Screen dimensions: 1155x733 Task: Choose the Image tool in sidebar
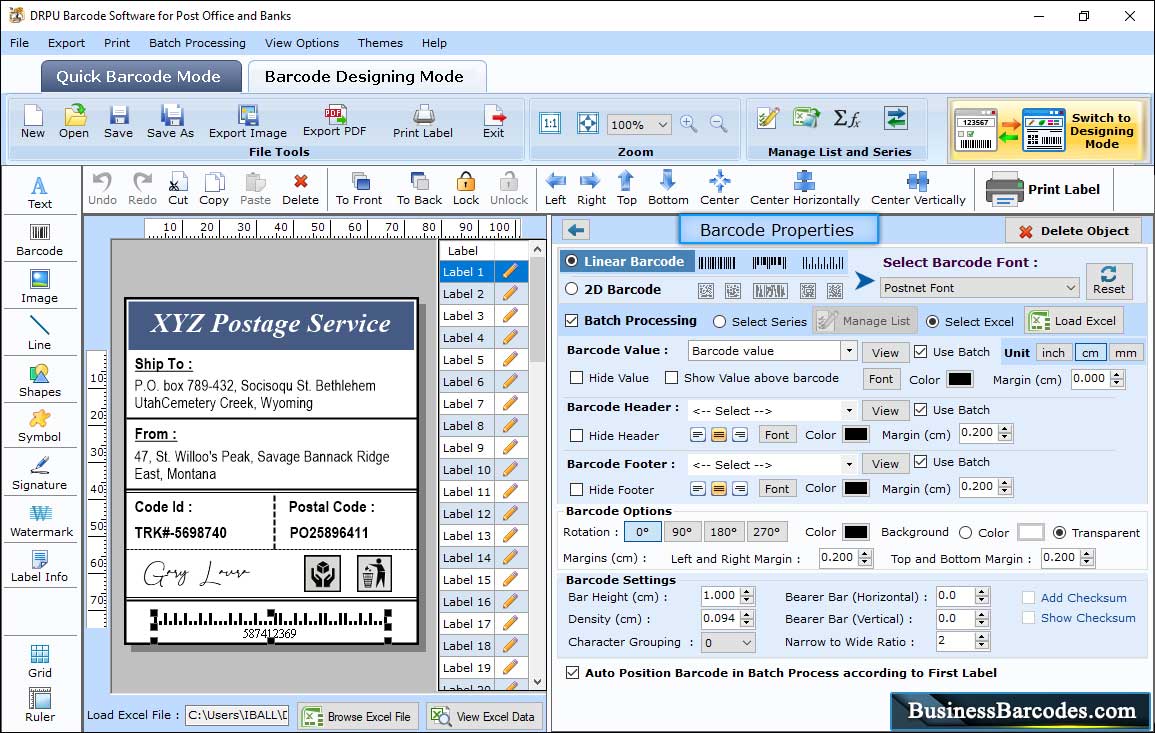pyautogui.click(x=40, y=287)
